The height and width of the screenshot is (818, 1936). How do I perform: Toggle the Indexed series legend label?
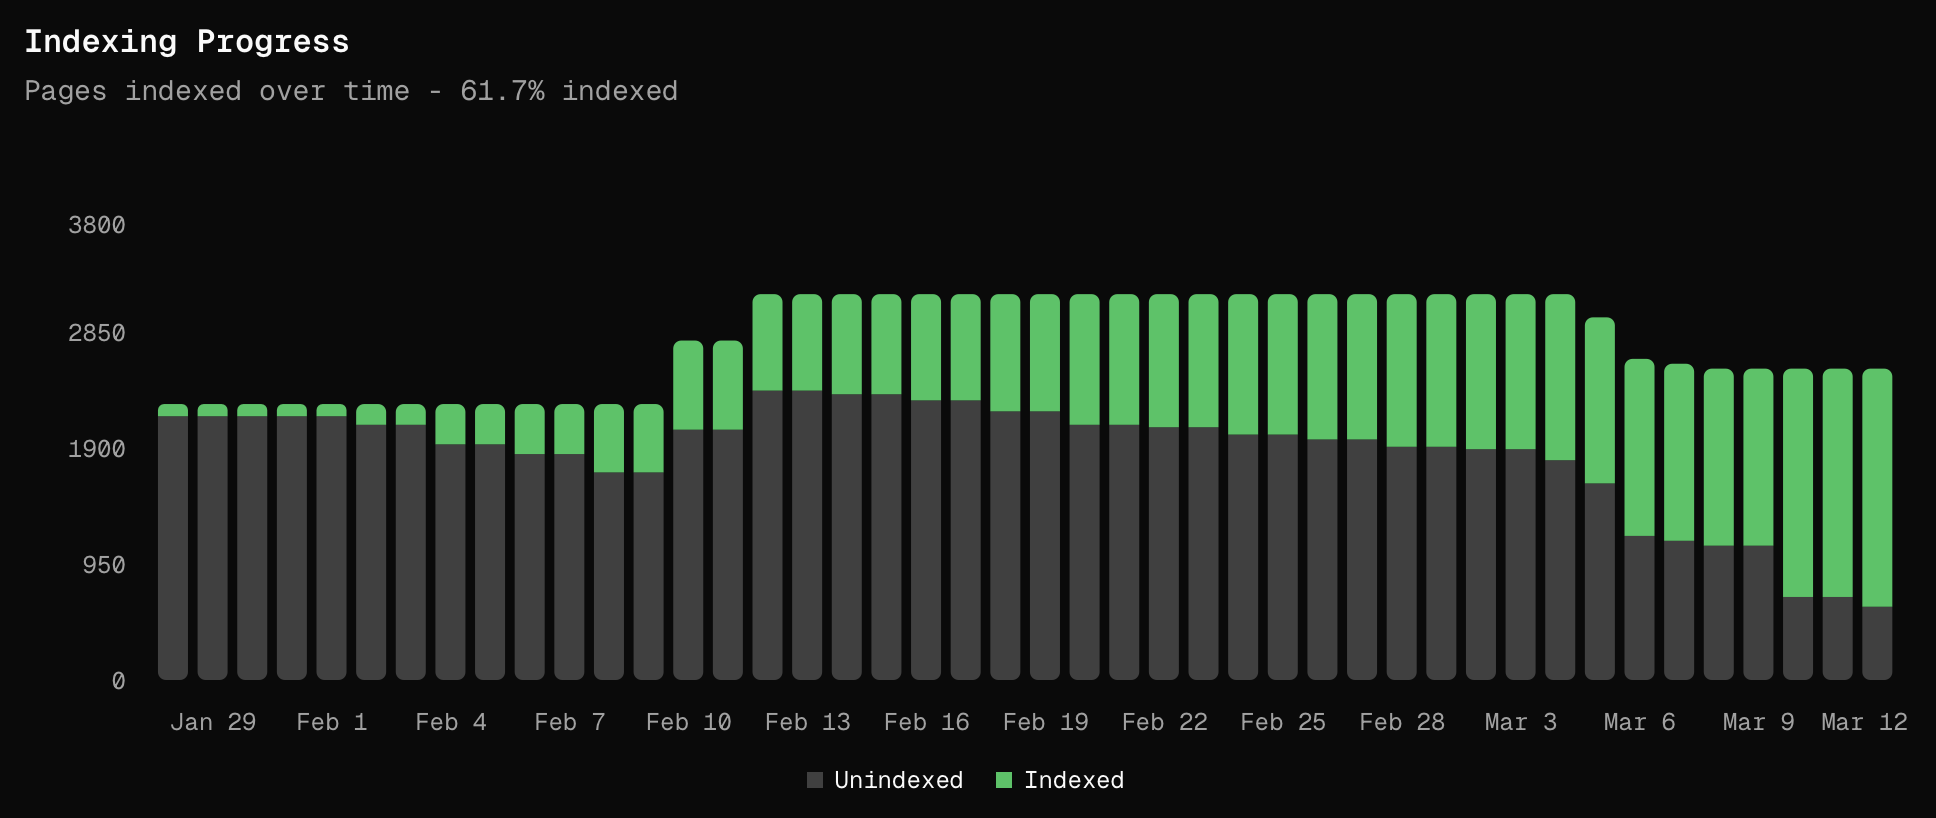click(x=1073, y=780)
